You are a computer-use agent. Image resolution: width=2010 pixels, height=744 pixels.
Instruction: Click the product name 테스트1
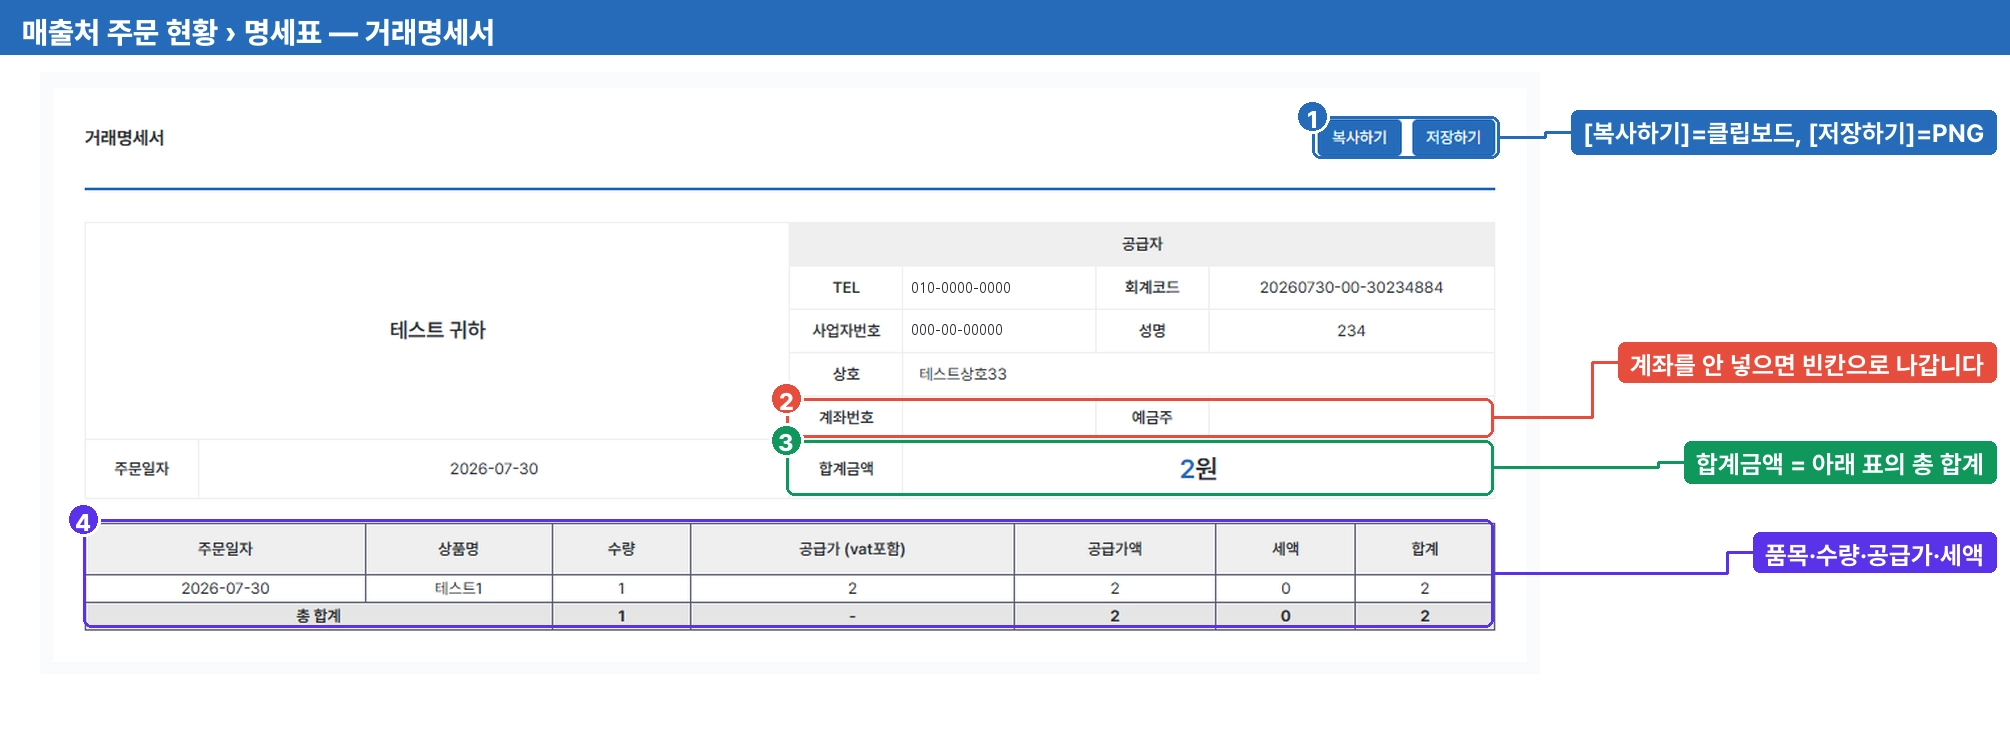click(459, 589)
